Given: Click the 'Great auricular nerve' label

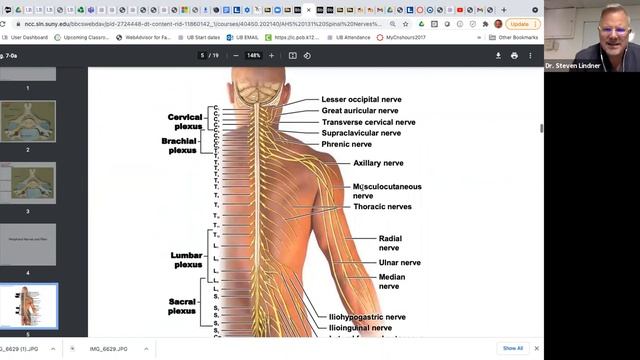Looking at the screenshot, I should click(x=360, y=111).
